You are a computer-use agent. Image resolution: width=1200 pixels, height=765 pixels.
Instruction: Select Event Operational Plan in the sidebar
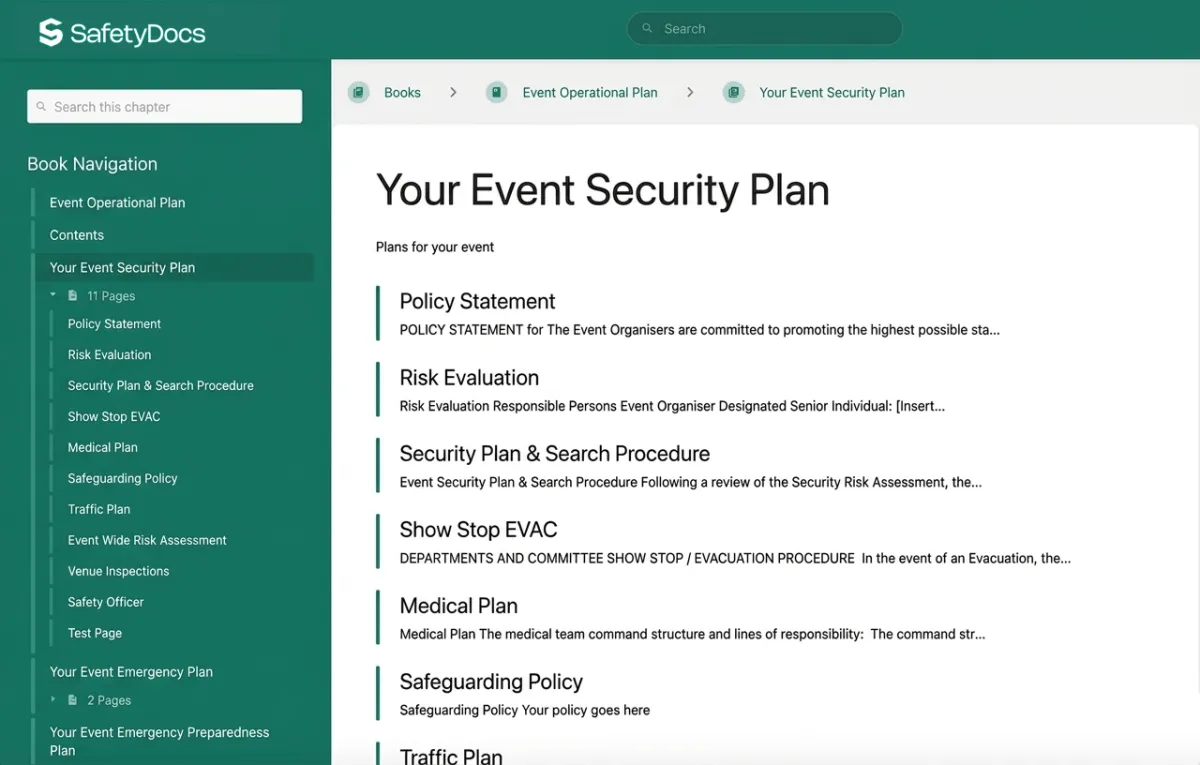pos(117,202)
